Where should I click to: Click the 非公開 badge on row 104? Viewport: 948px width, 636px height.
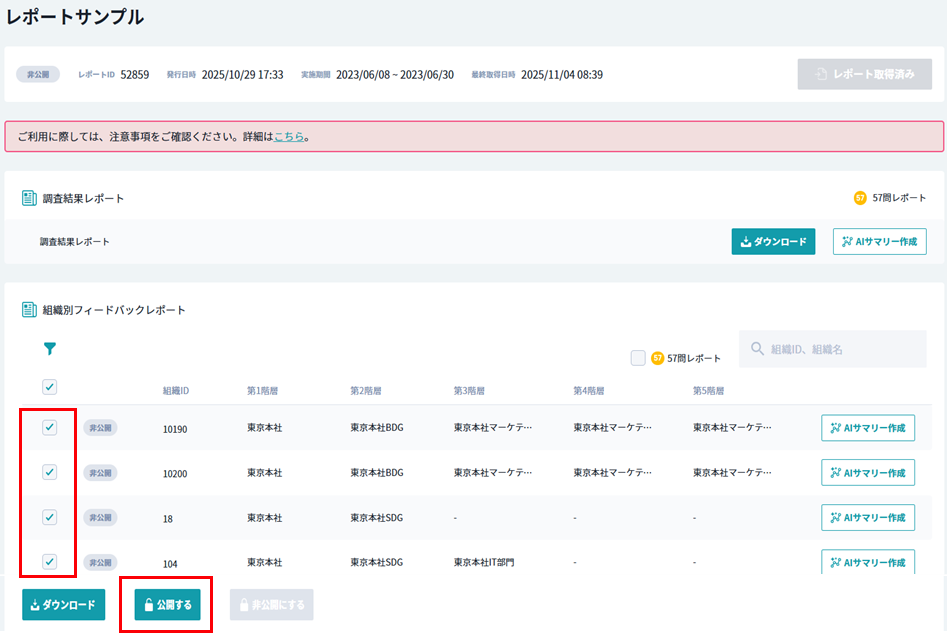(100, 562)
